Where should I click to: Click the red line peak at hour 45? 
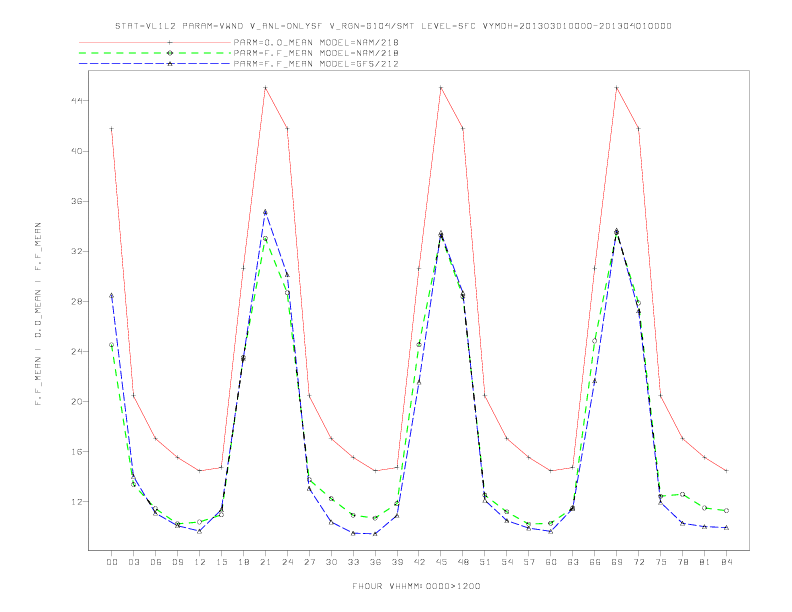click(441, 88)
